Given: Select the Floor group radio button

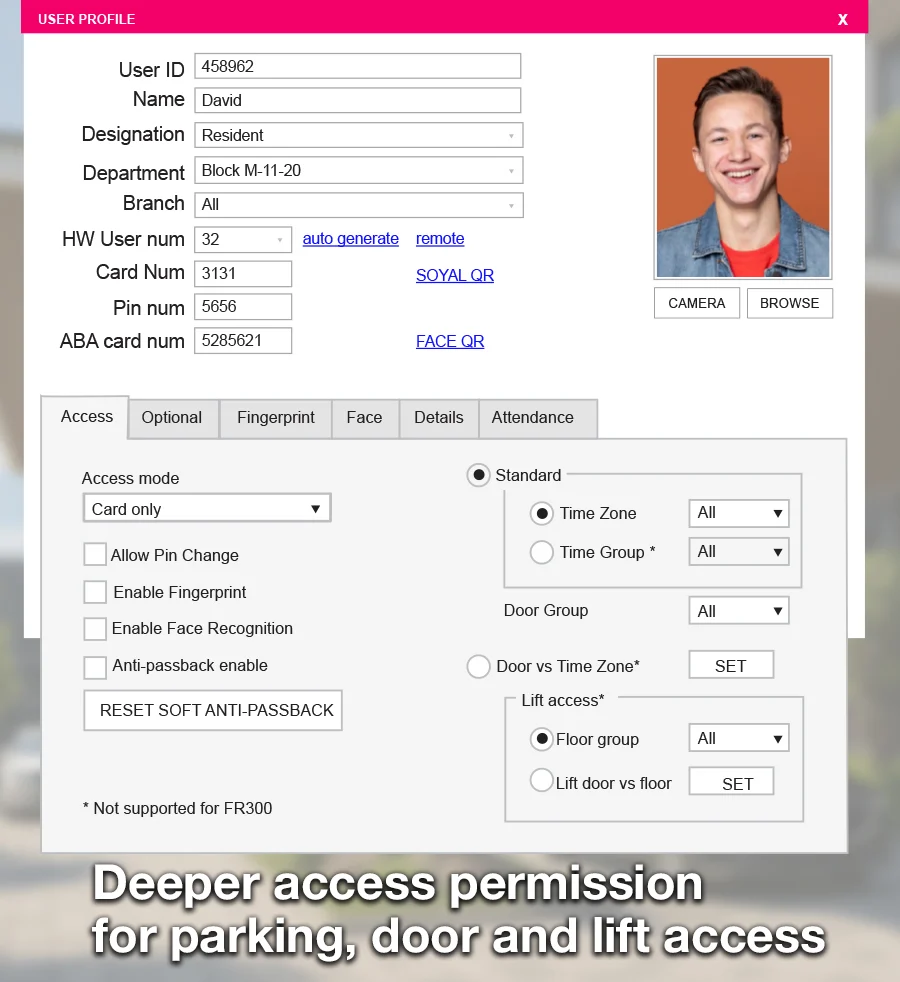Looking at the screenshot, I should point(542,739).
